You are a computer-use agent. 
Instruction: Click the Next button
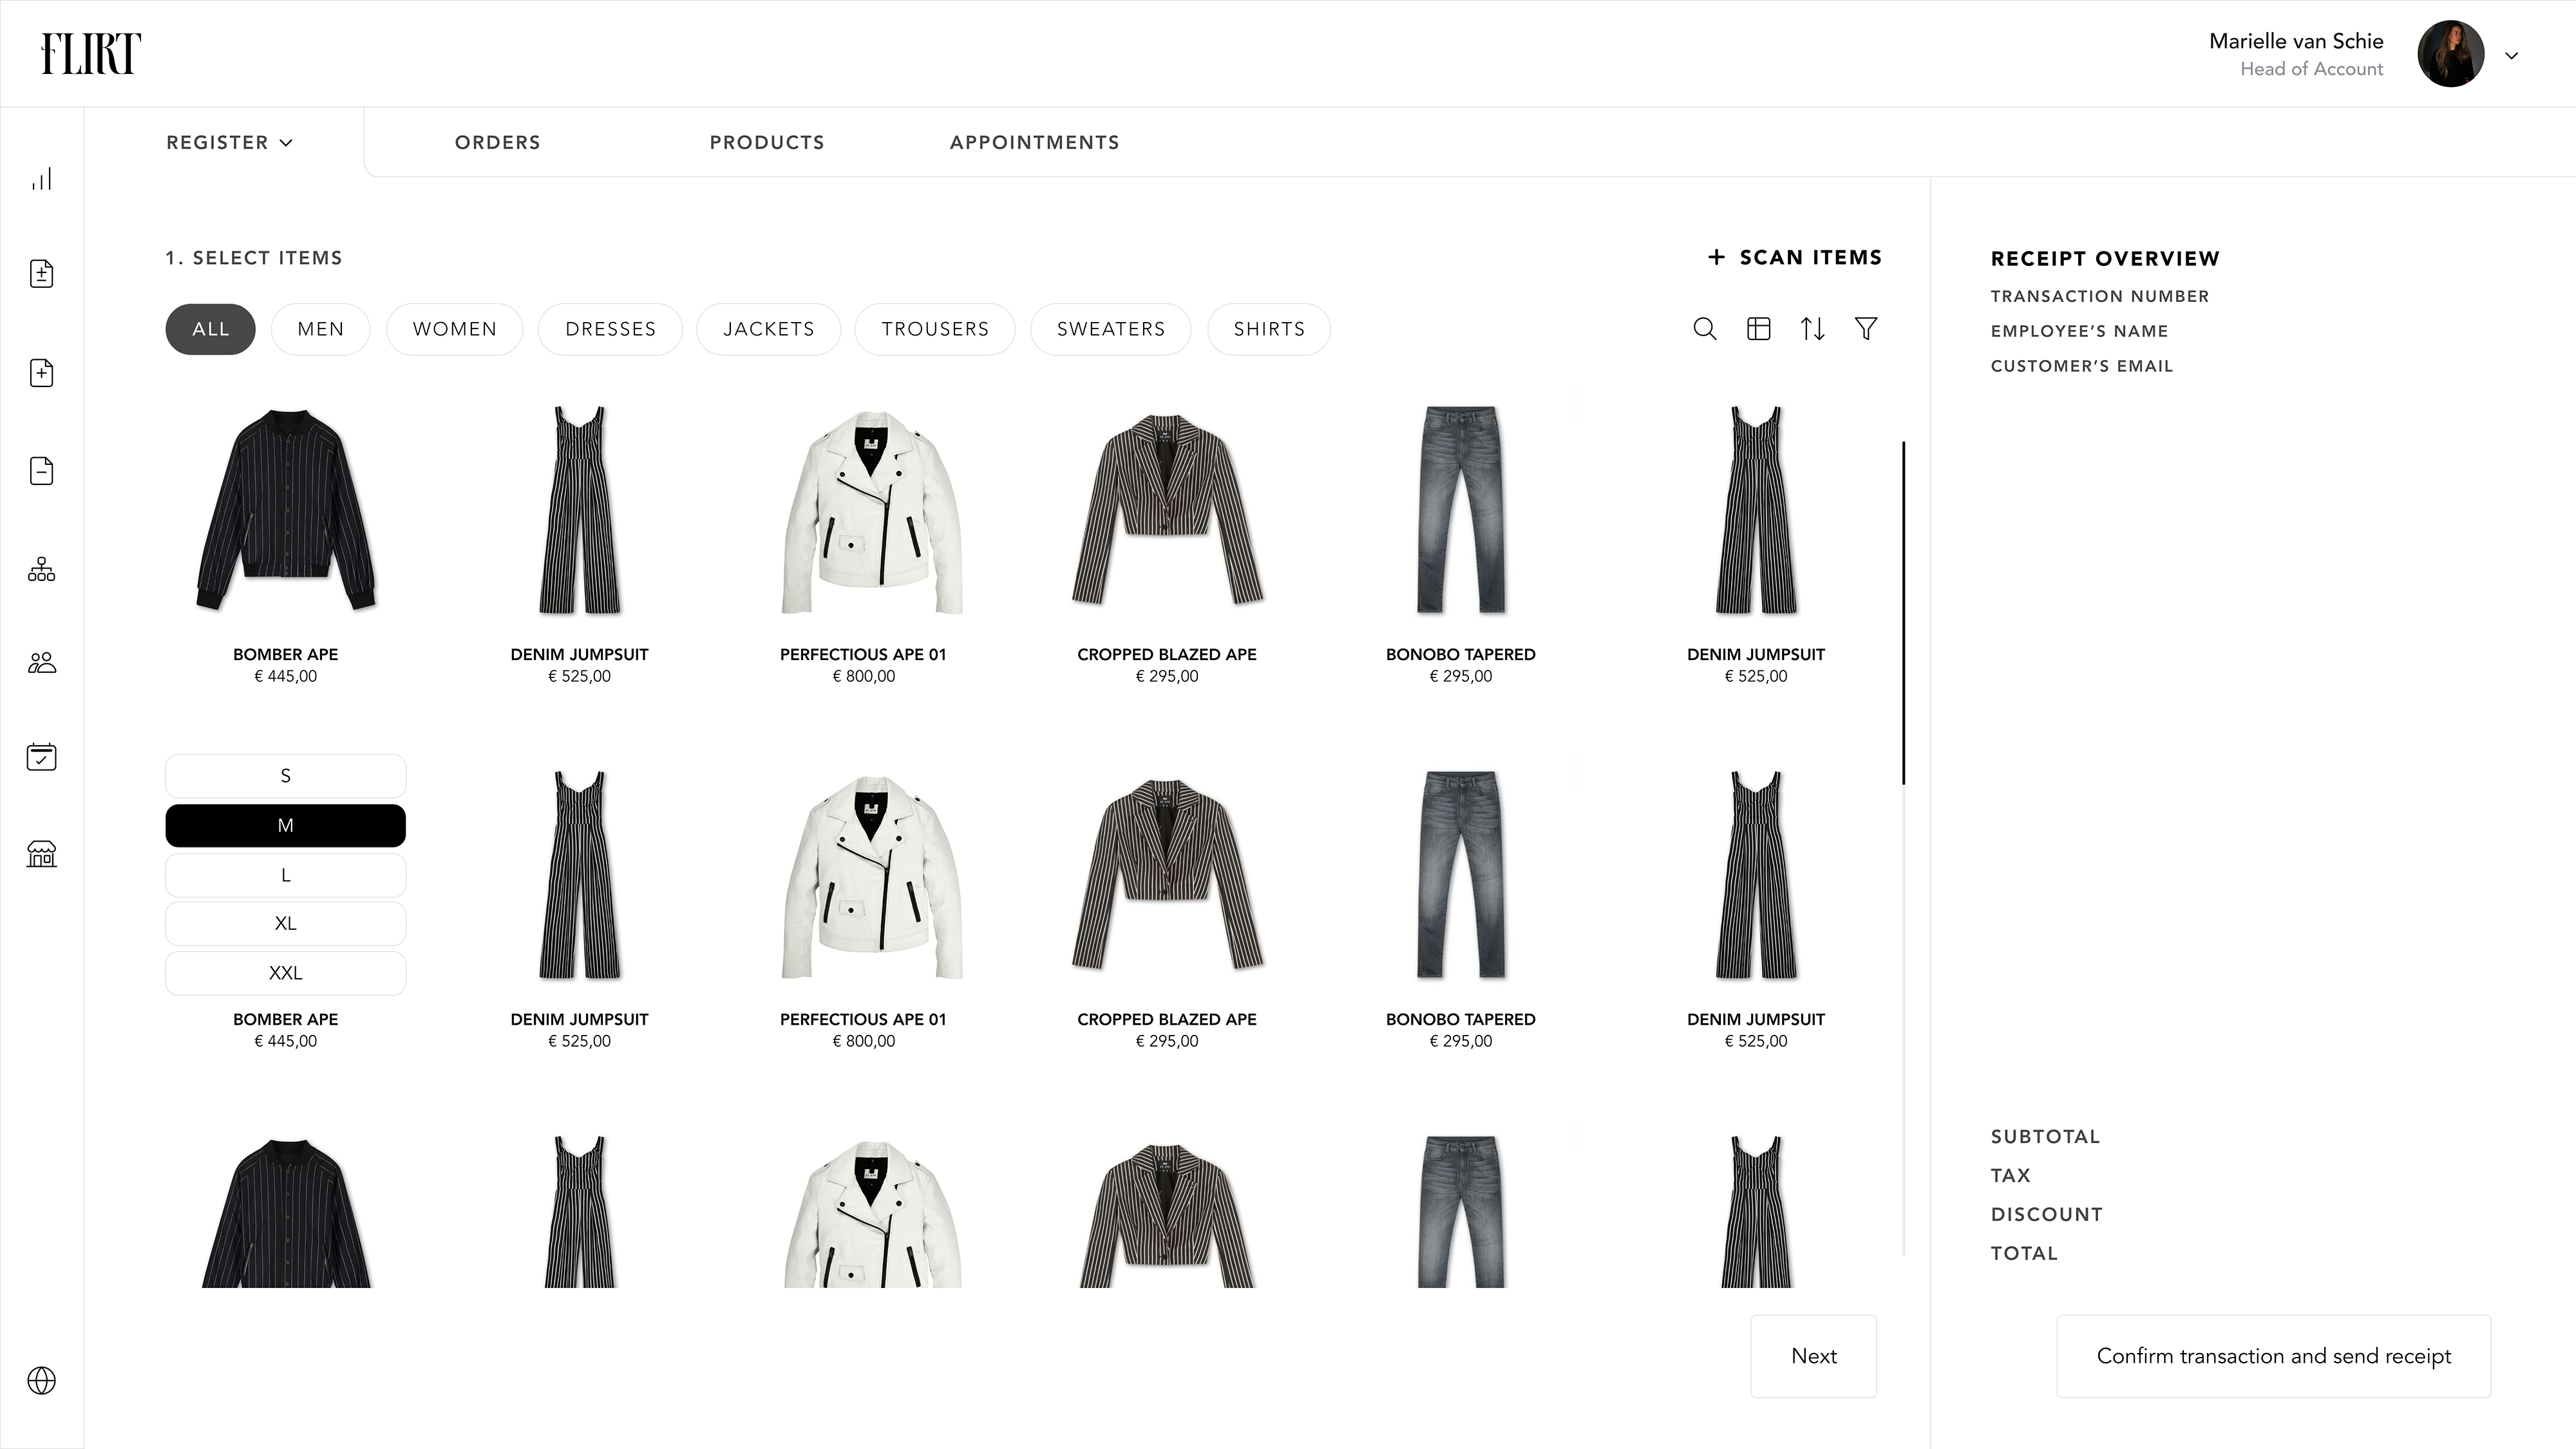tap(1813, 1356)
